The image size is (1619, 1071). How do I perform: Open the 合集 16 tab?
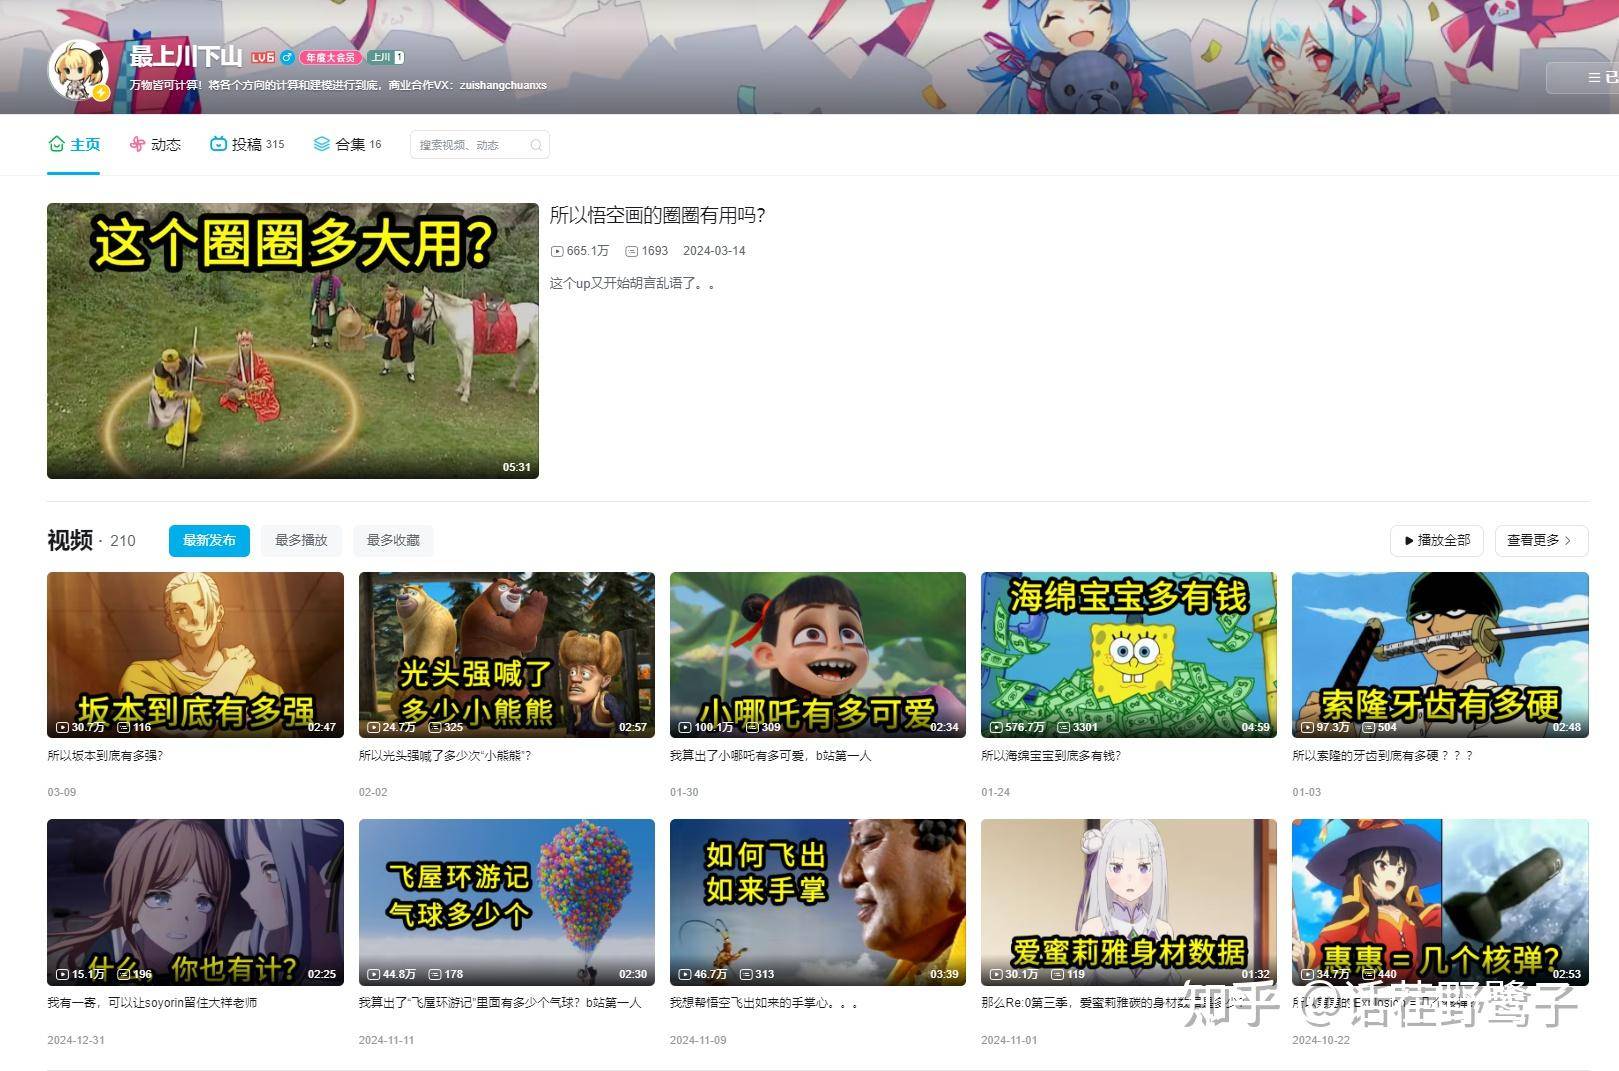(347, 145)
